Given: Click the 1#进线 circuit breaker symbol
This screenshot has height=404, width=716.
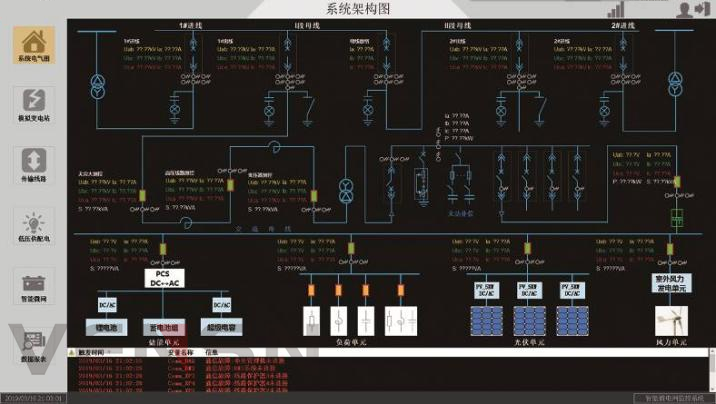Looking at the screenshot, I should click(193, 54).
